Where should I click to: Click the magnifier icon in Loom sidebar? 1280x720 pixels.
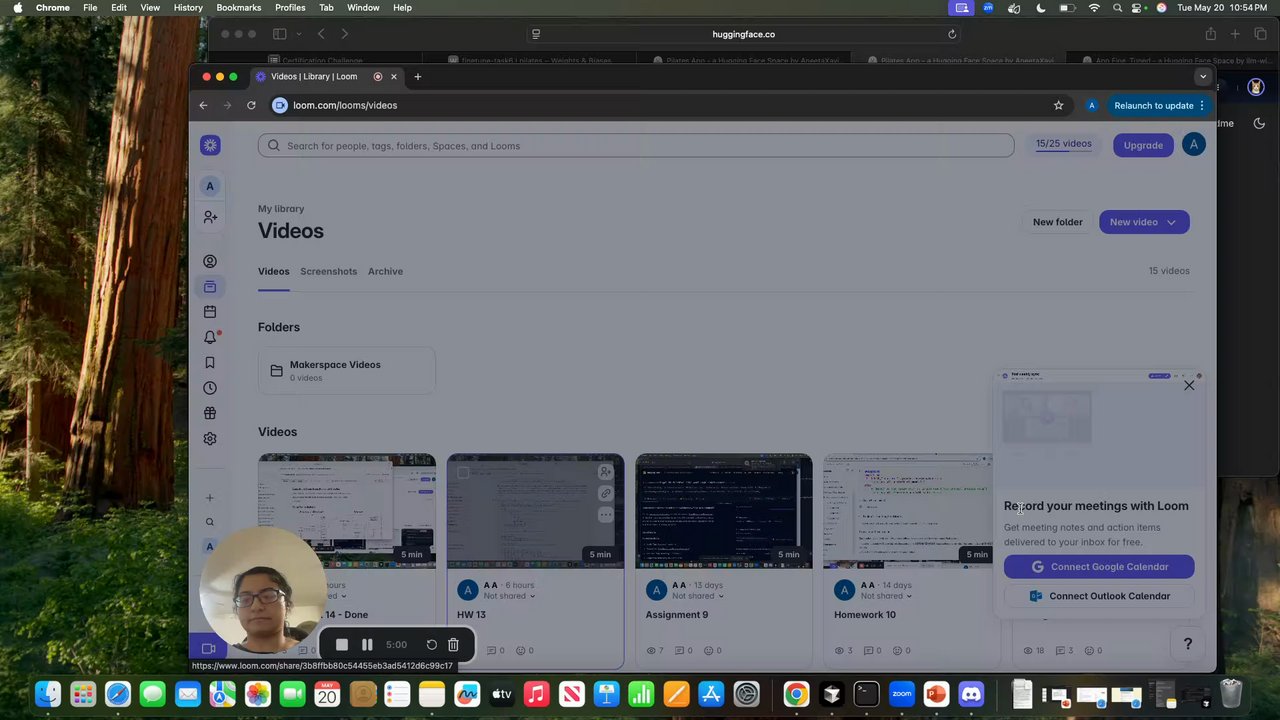(210, 522)
